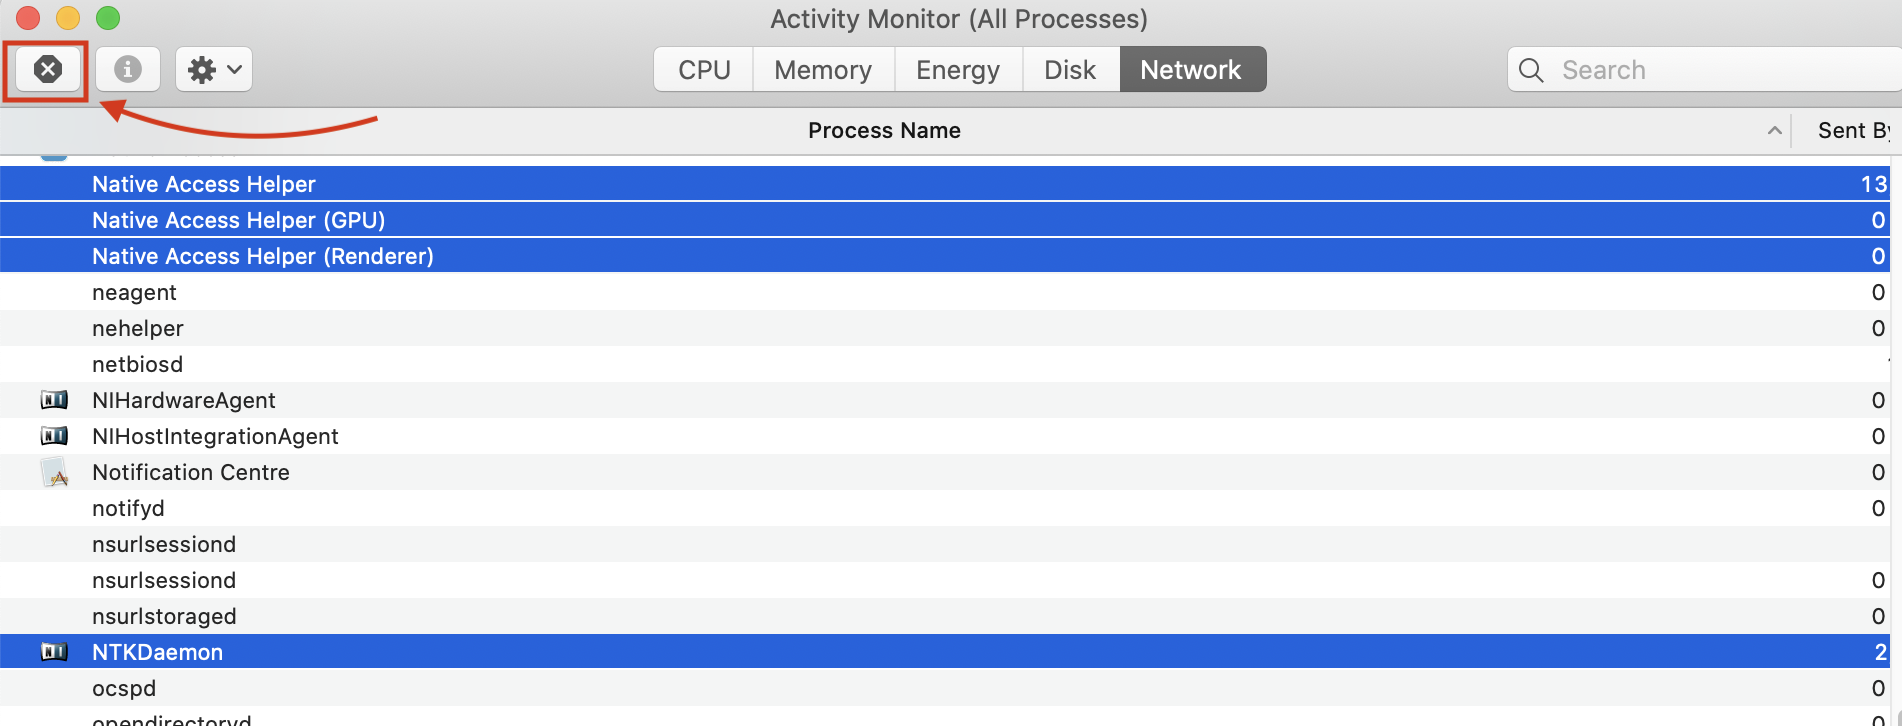Select the NIHardwareAgent process name
The width and height of the screenshot is (1902, 726).
pyautogui.click(x=184, y=400)
